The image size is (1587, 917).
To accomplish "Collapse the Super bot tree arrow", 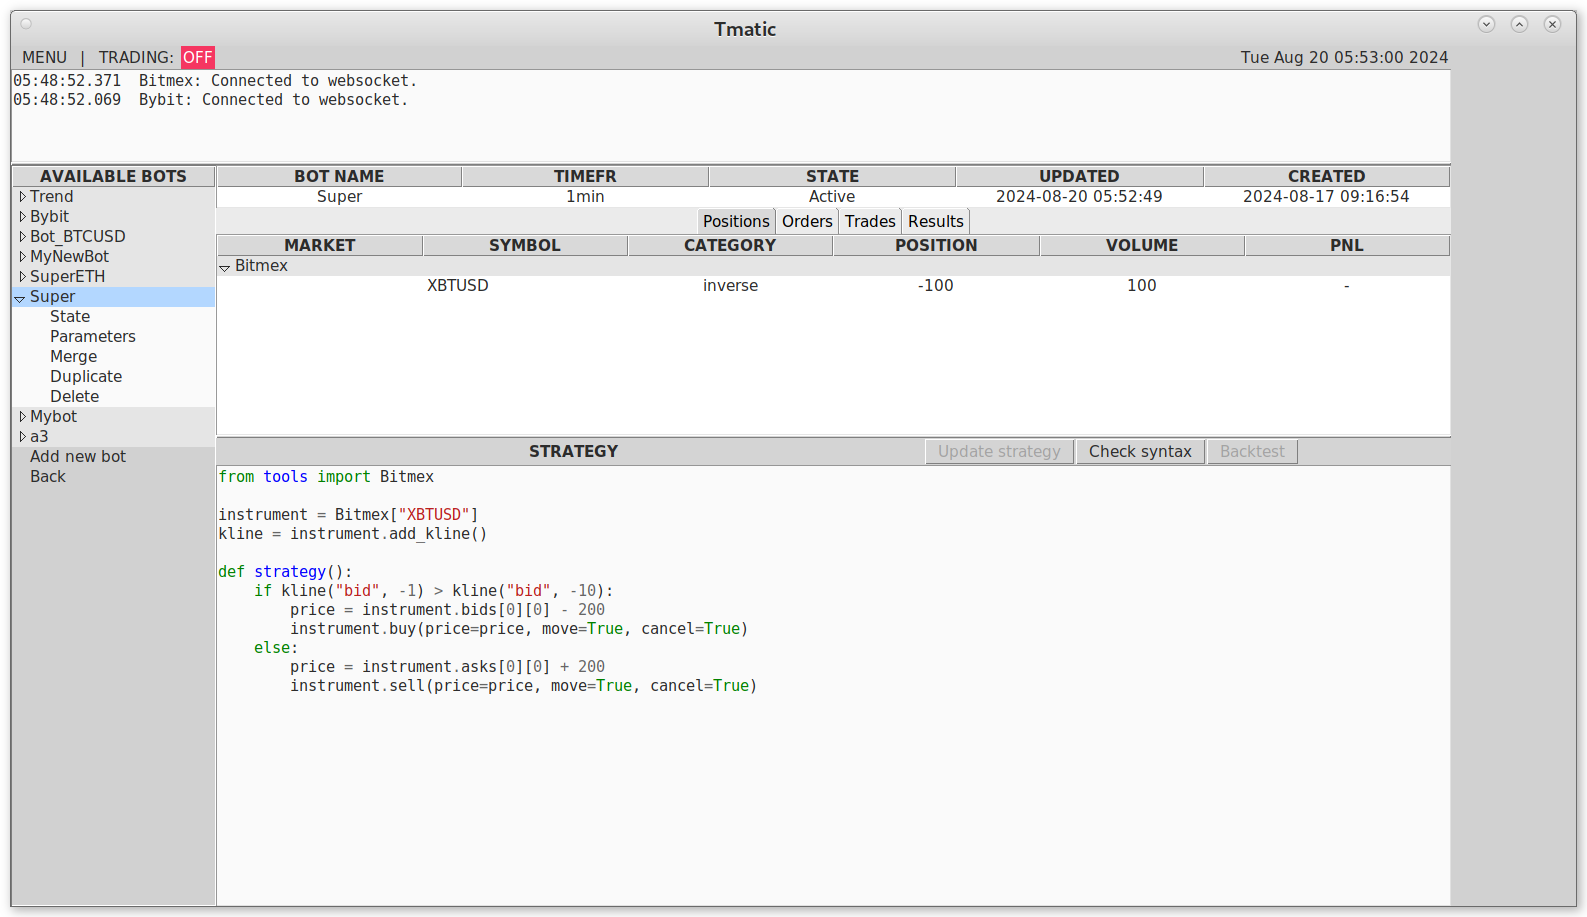I will pos(20,298).
